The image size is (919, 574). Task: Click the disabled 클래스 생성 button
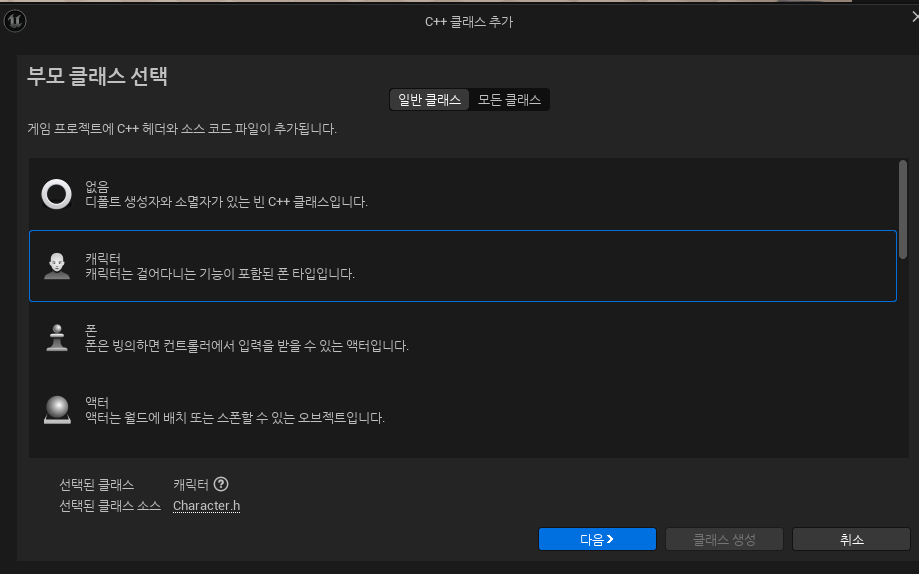click(x=724, y=539)
